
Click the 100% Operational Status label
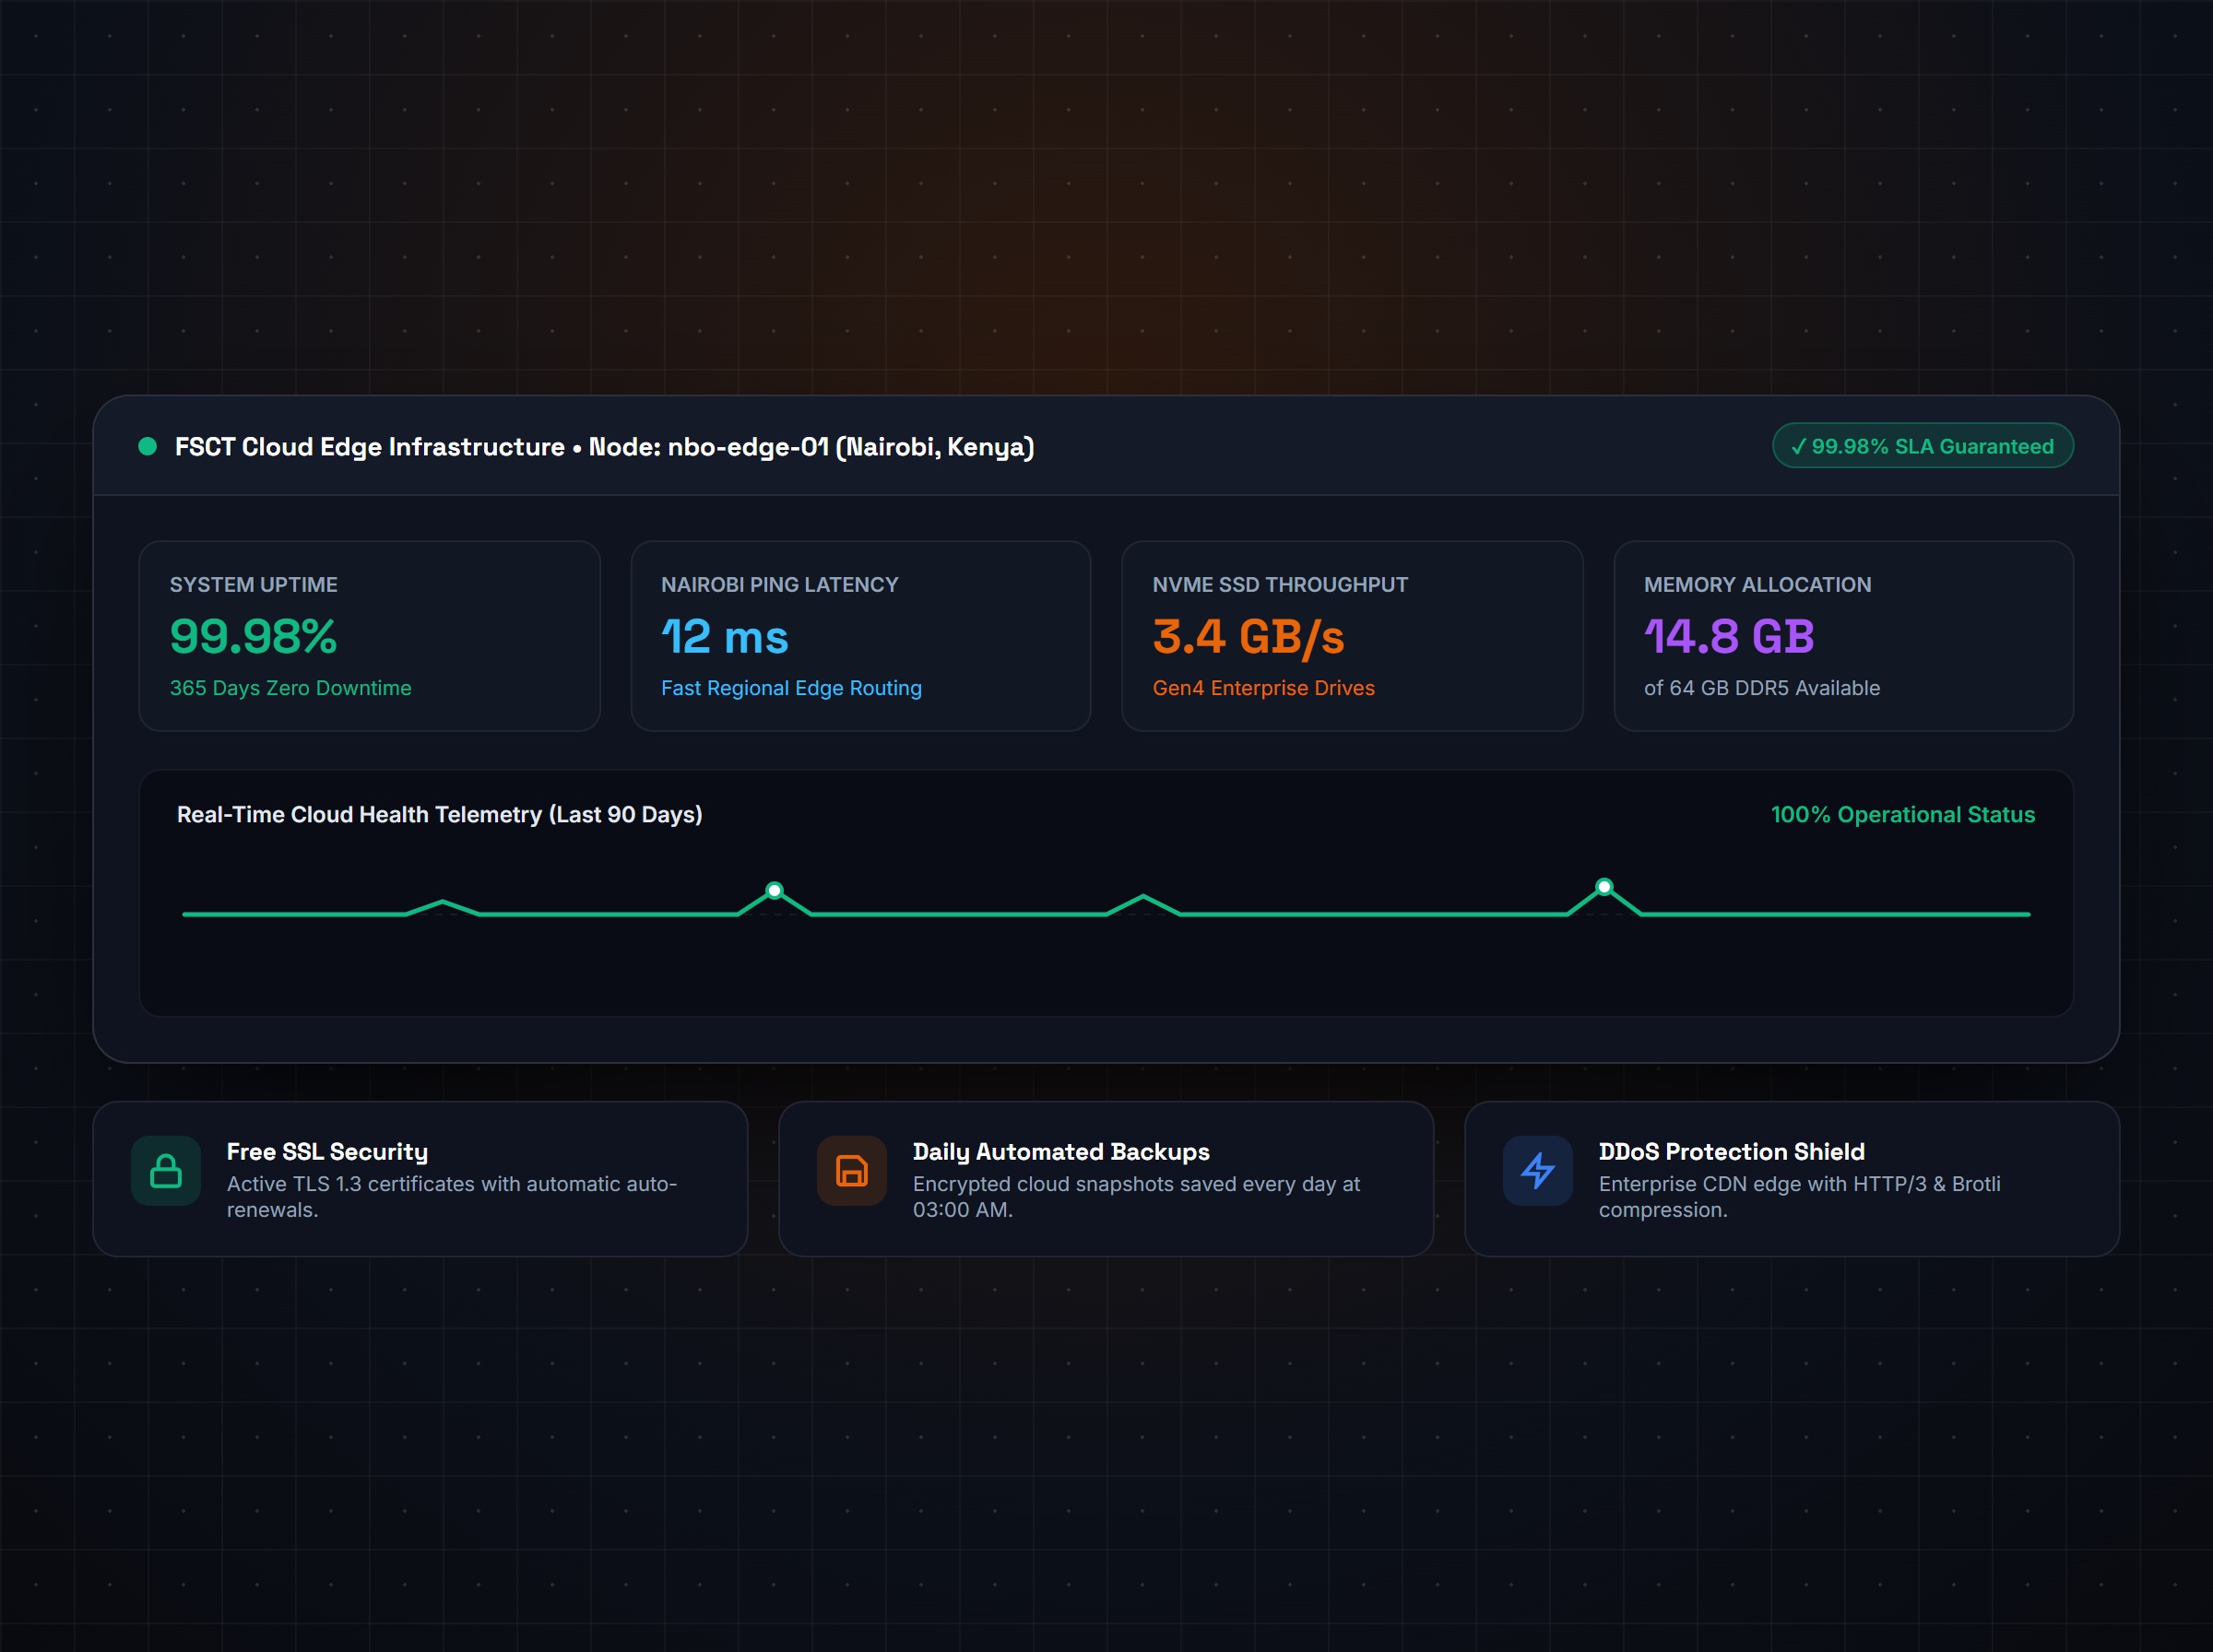point(1903,815)
